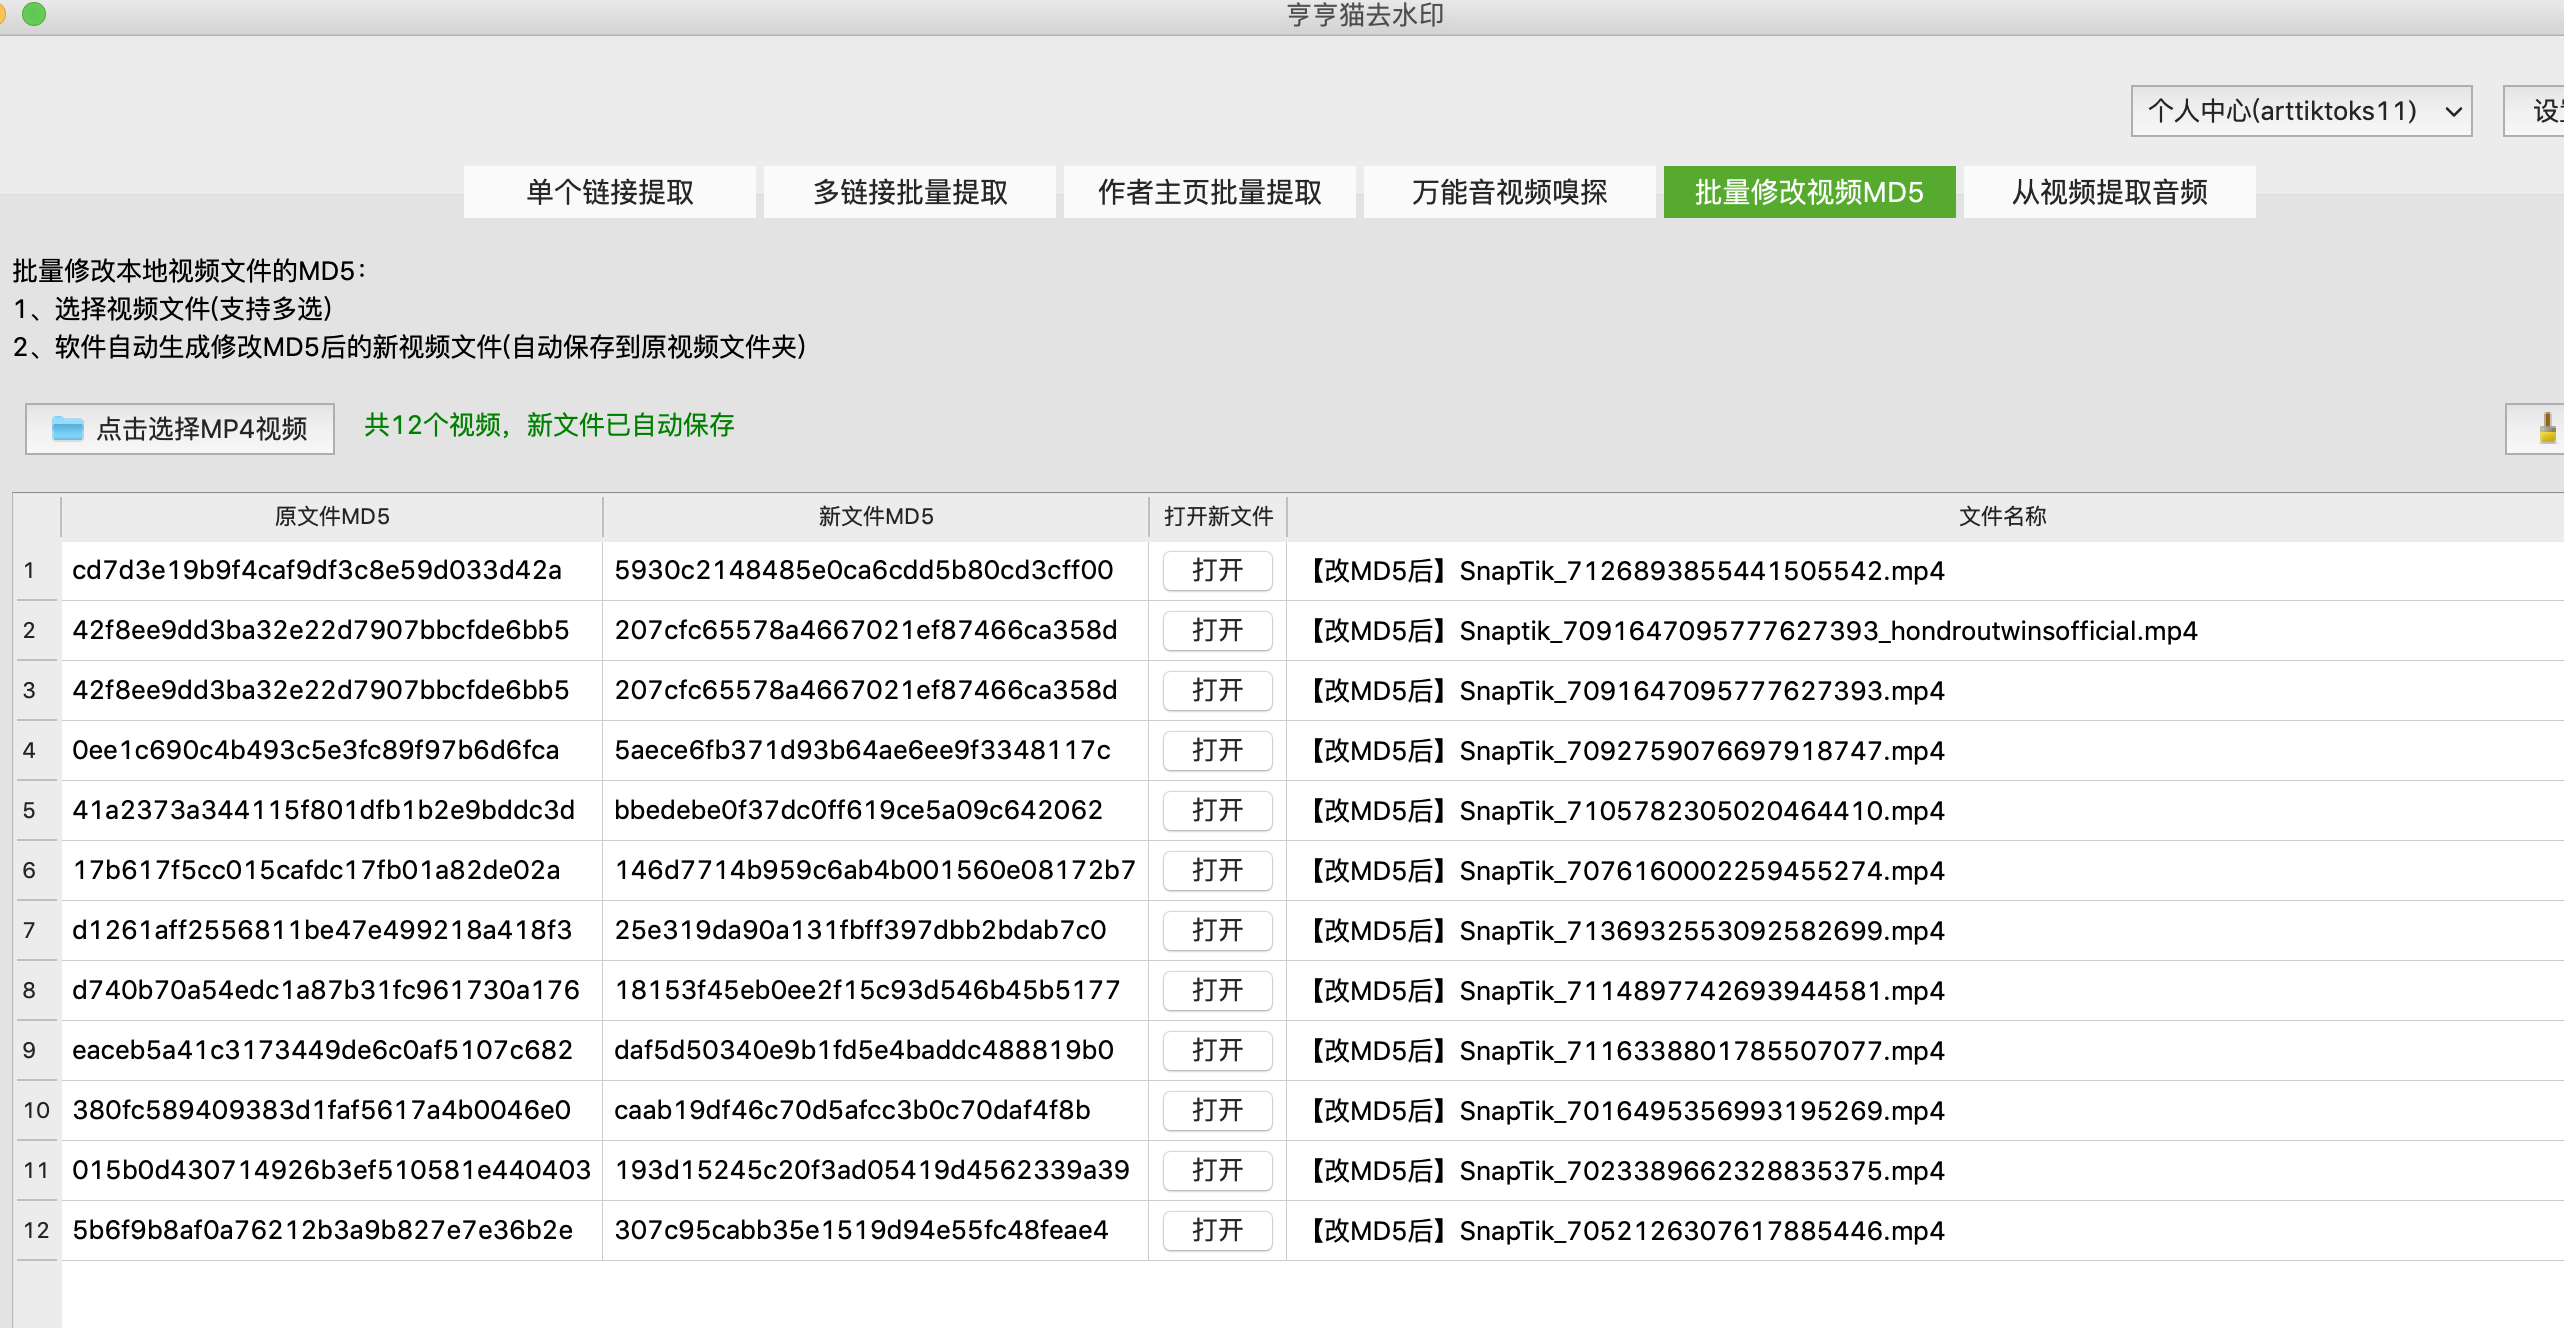Image resolution: width=2564 pixels, height=1328 pixels.
Task: Click 打开 button in row 1
Action: tap(1217, 571)
